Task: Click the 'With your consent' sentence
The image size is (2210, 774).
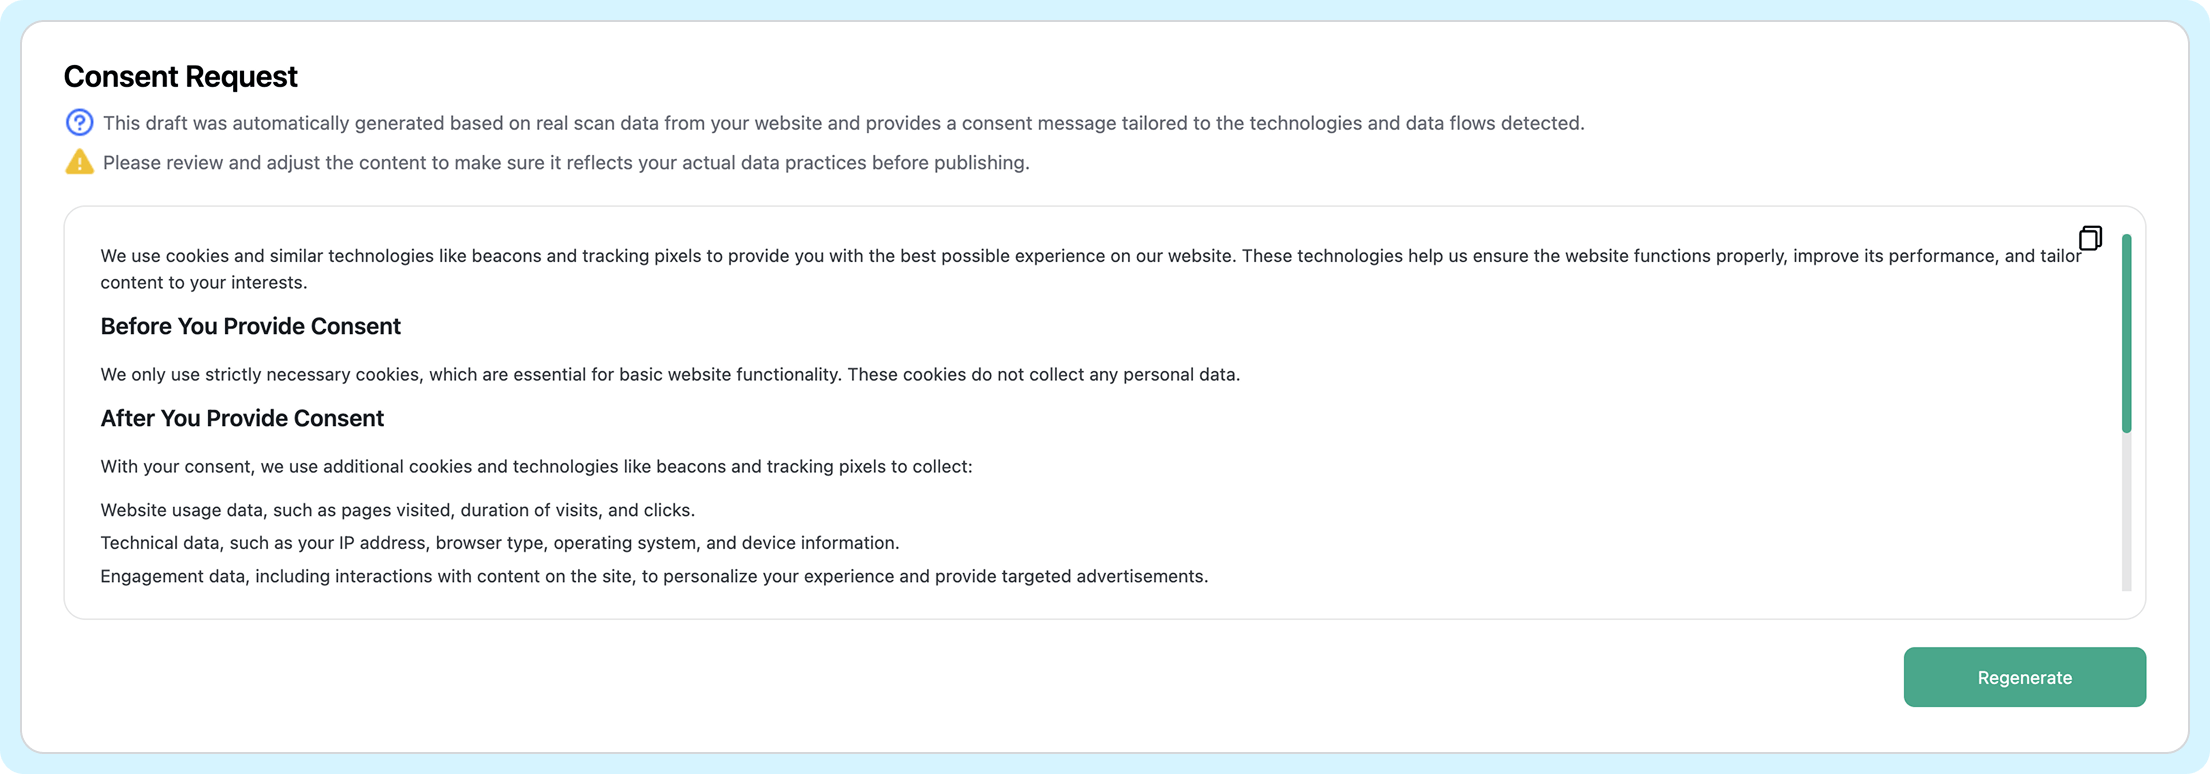Action: click(x=536, y=467)
